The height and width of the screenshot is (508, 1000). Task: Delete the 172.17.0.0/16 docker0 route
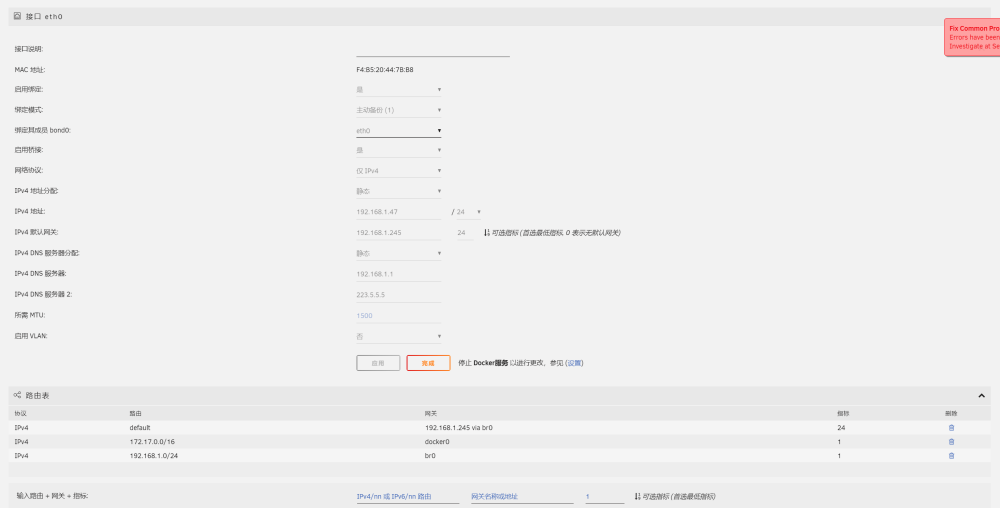tap(951, 442)
